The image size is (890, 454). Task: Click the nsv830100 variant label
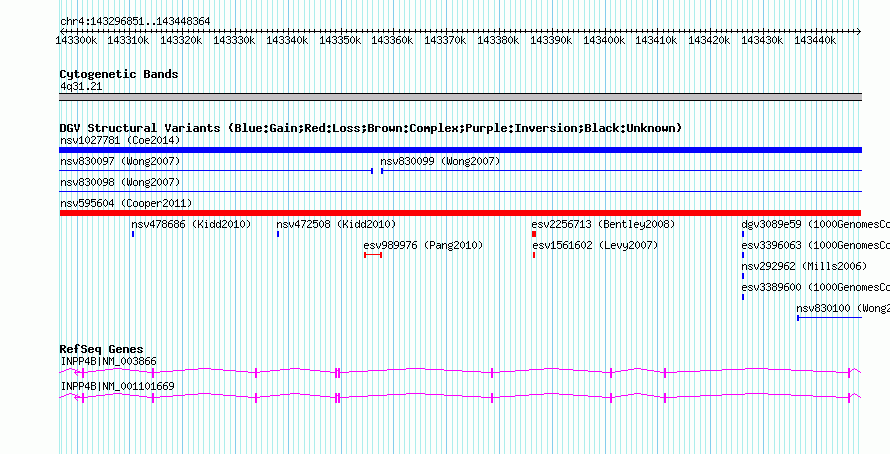tap(843, 308)
